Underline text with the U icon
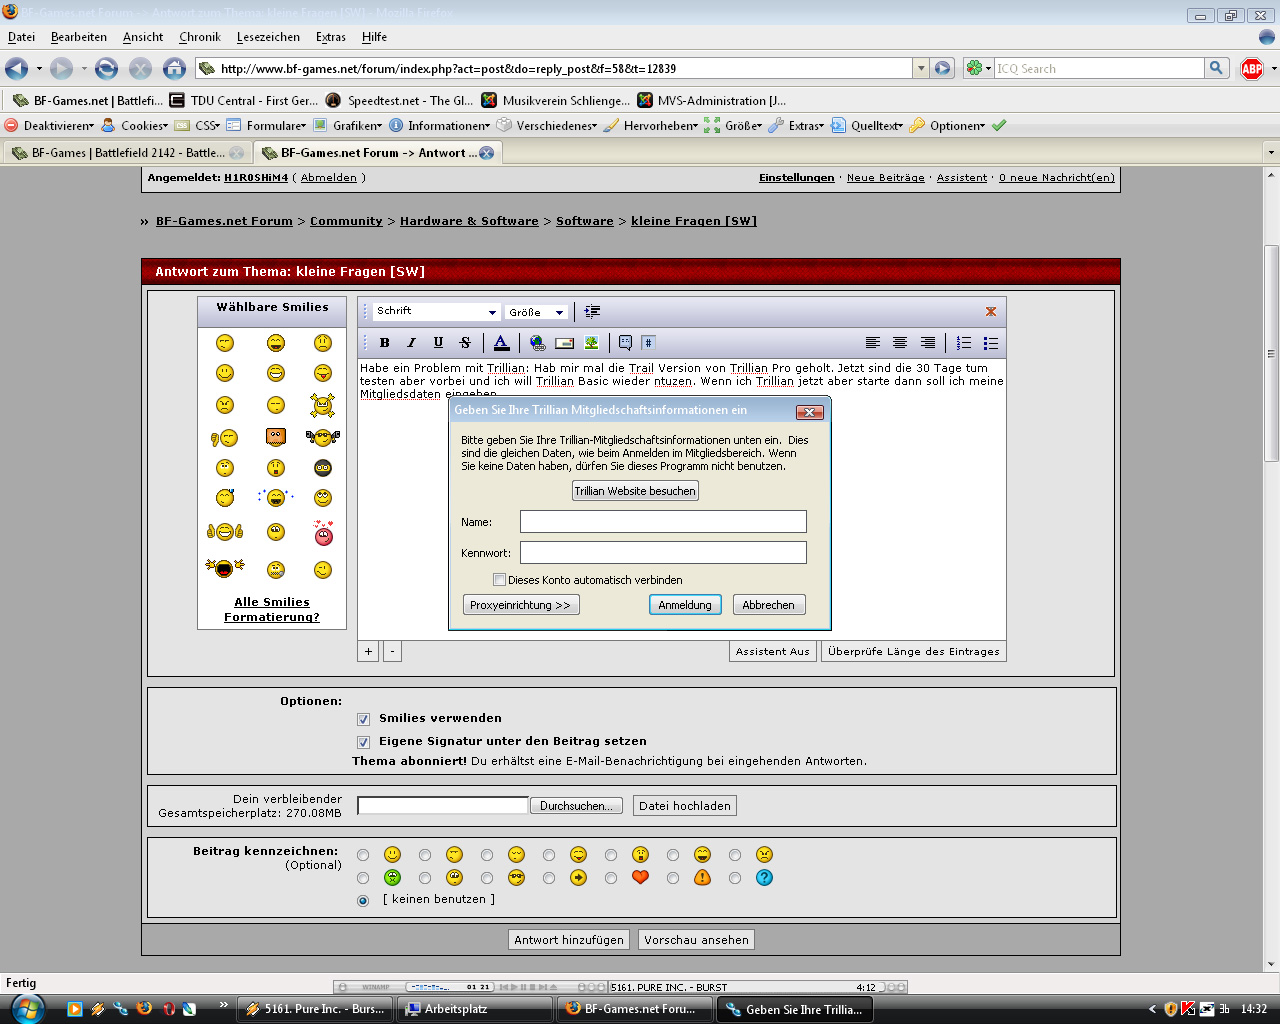This screenshot has width=1280, height=1024. point(438,343)
